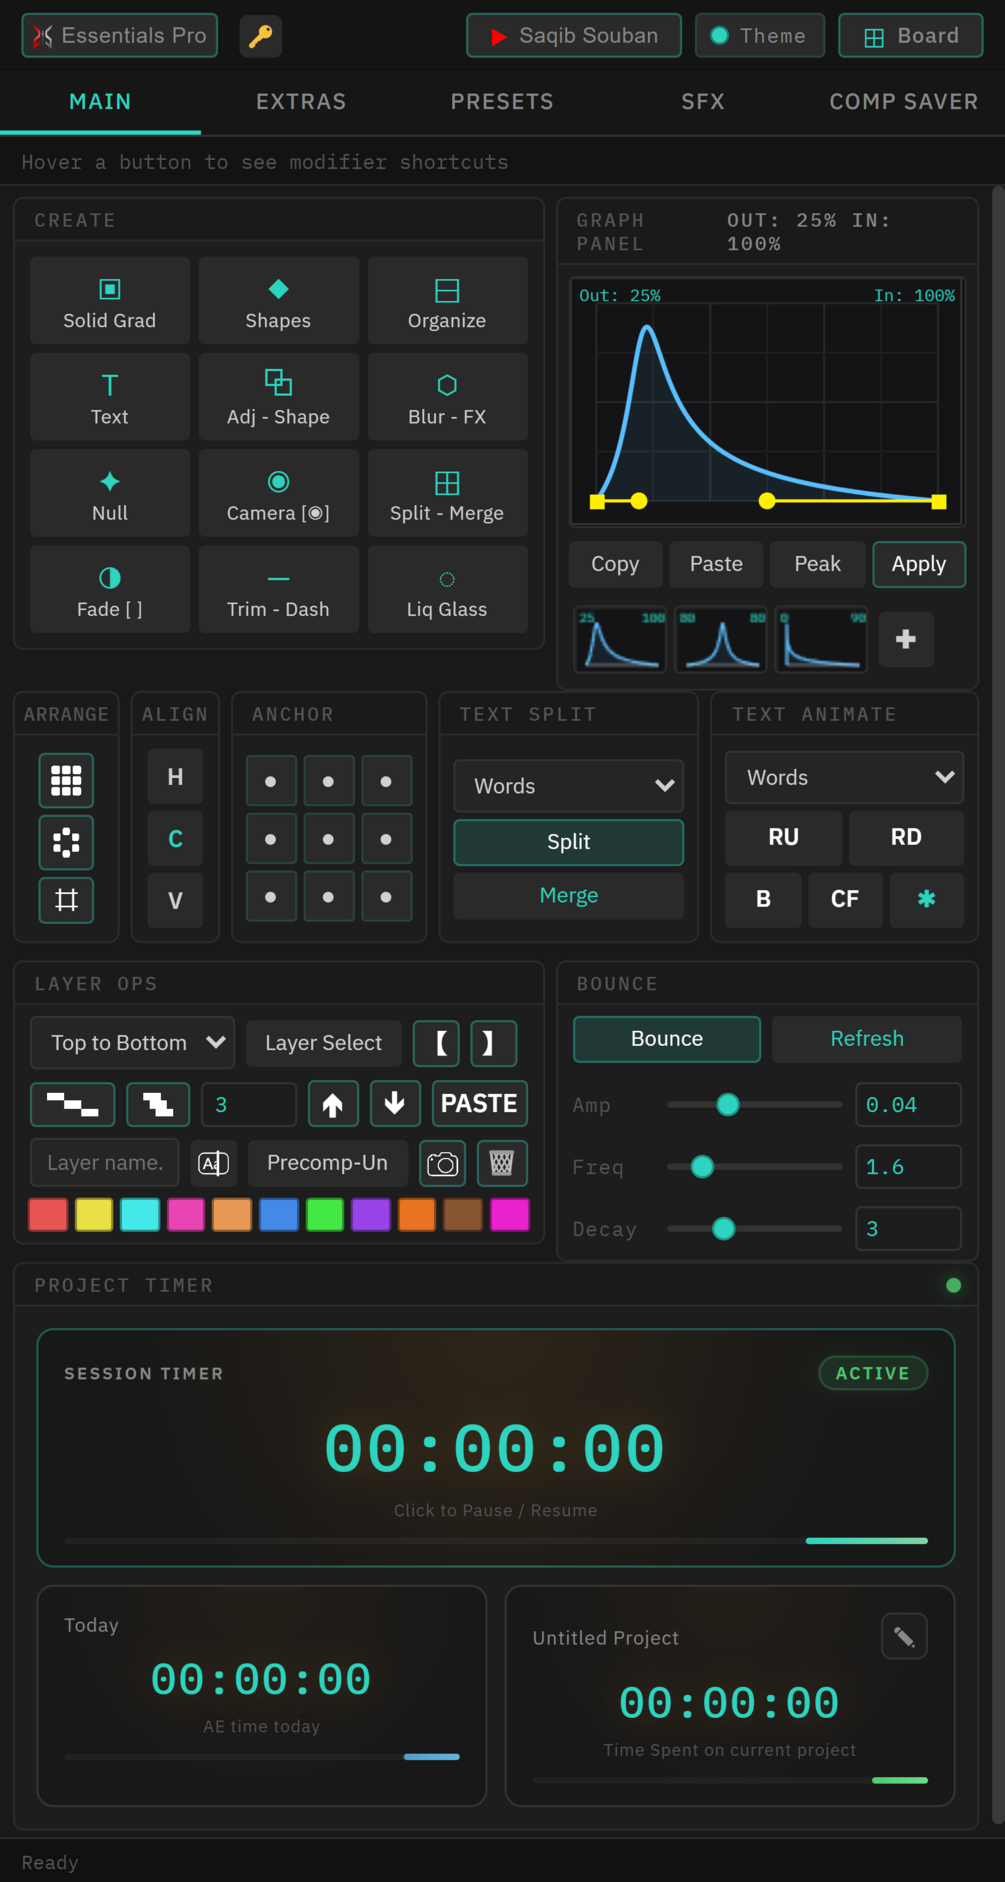Click Trim - Dash tool
The width and height of the screenshot is (1005, 1882).
tap(278, 589)
